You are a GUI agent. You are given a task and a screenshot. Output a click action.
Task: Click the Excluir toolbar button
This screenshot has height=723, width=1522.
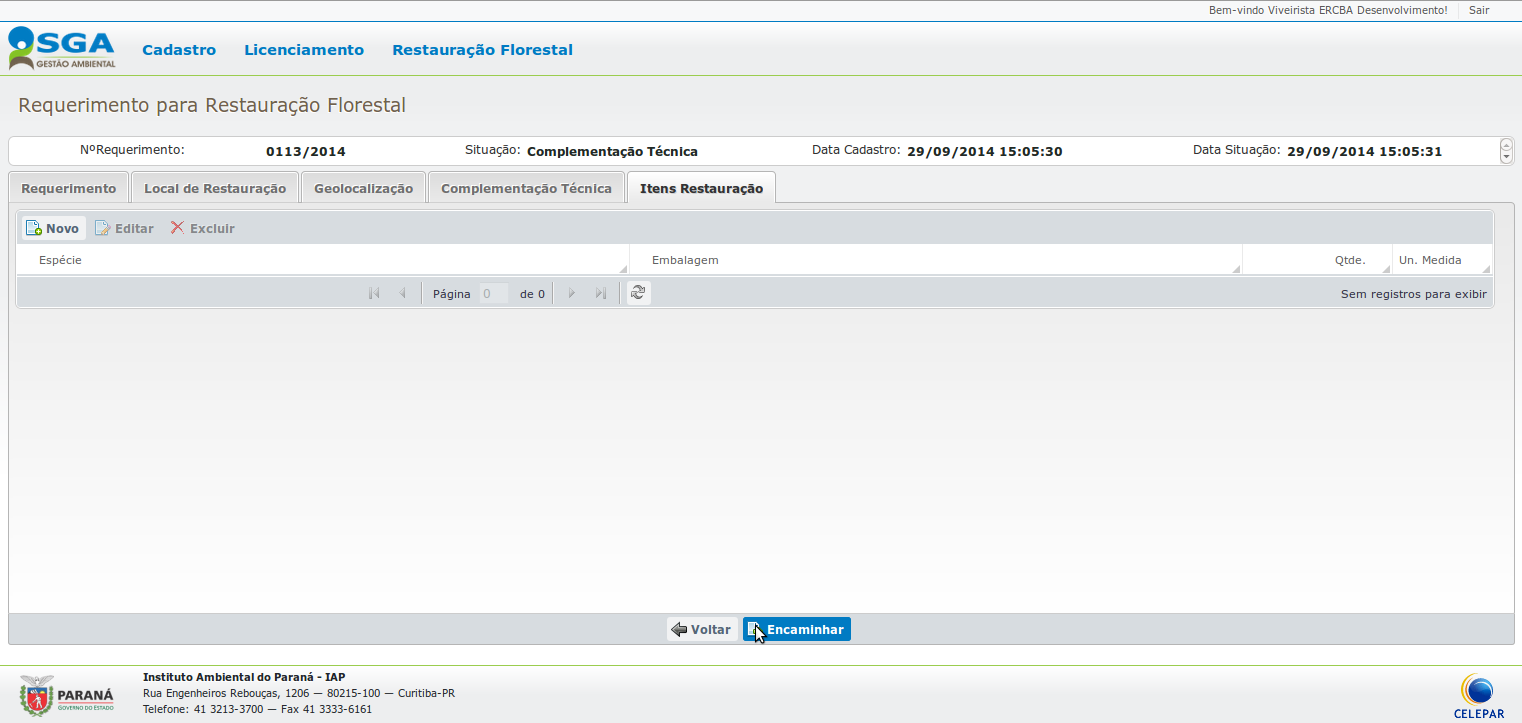203,228
